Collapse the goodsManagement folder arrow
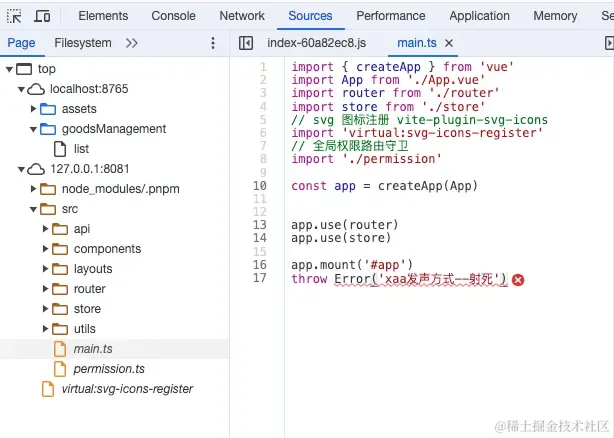Image resolution: width=614 pixels, height=438 pixels. [33, 130]
